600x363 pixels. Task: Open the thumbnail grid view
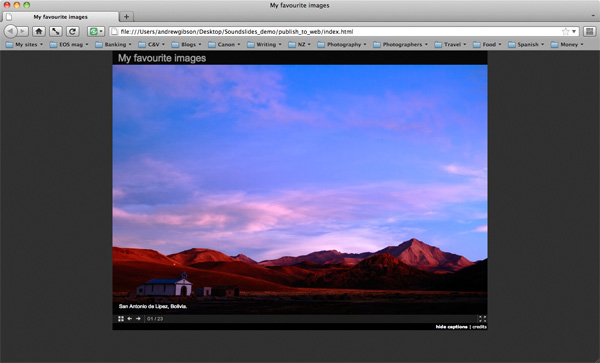pos(121,319)
